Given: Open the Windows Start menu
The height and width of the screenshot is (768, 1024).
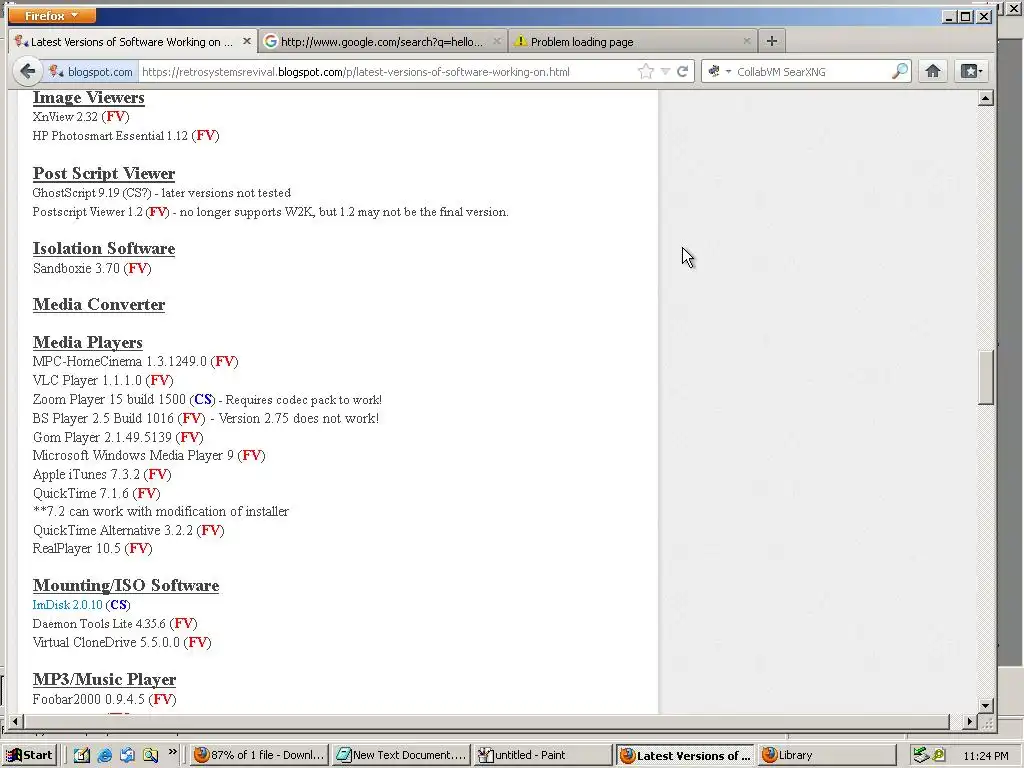Looking at the screenshot, I should tap(29, 755).
